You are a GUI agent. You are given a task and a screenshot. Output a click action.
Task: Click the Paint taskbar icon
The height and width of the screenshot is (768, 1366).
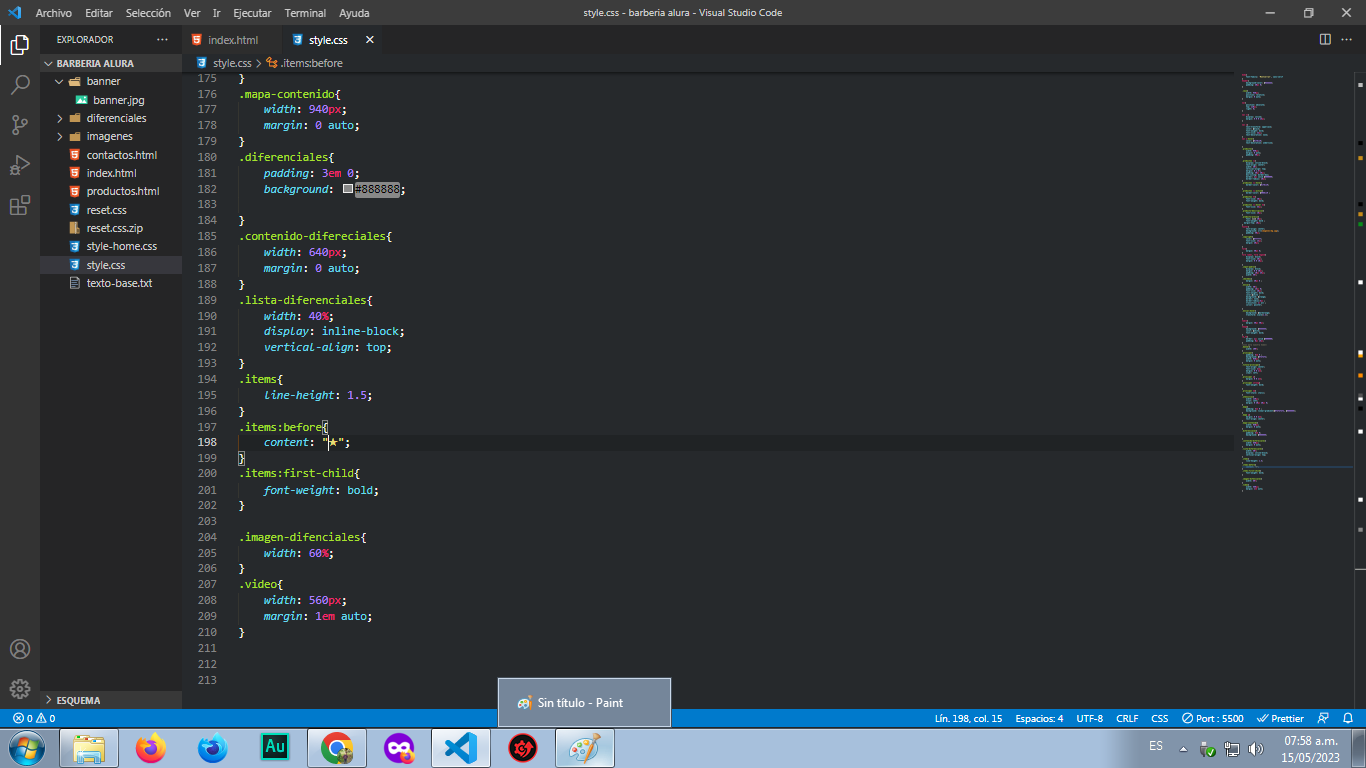[585, 748]
